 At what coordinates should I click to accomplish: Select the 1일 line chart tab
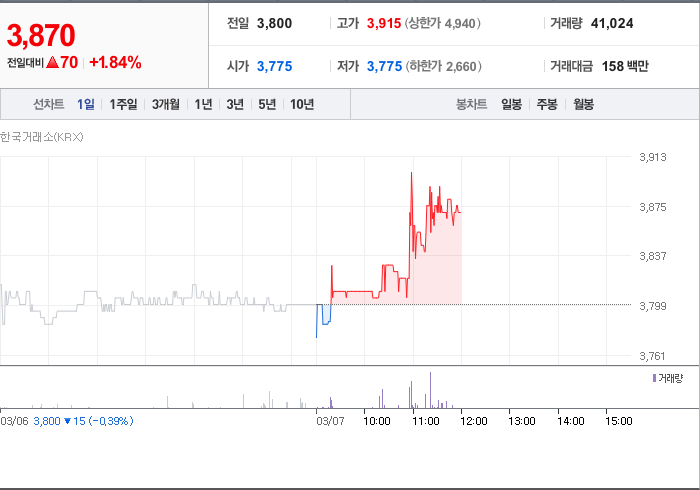coord(86,104)
